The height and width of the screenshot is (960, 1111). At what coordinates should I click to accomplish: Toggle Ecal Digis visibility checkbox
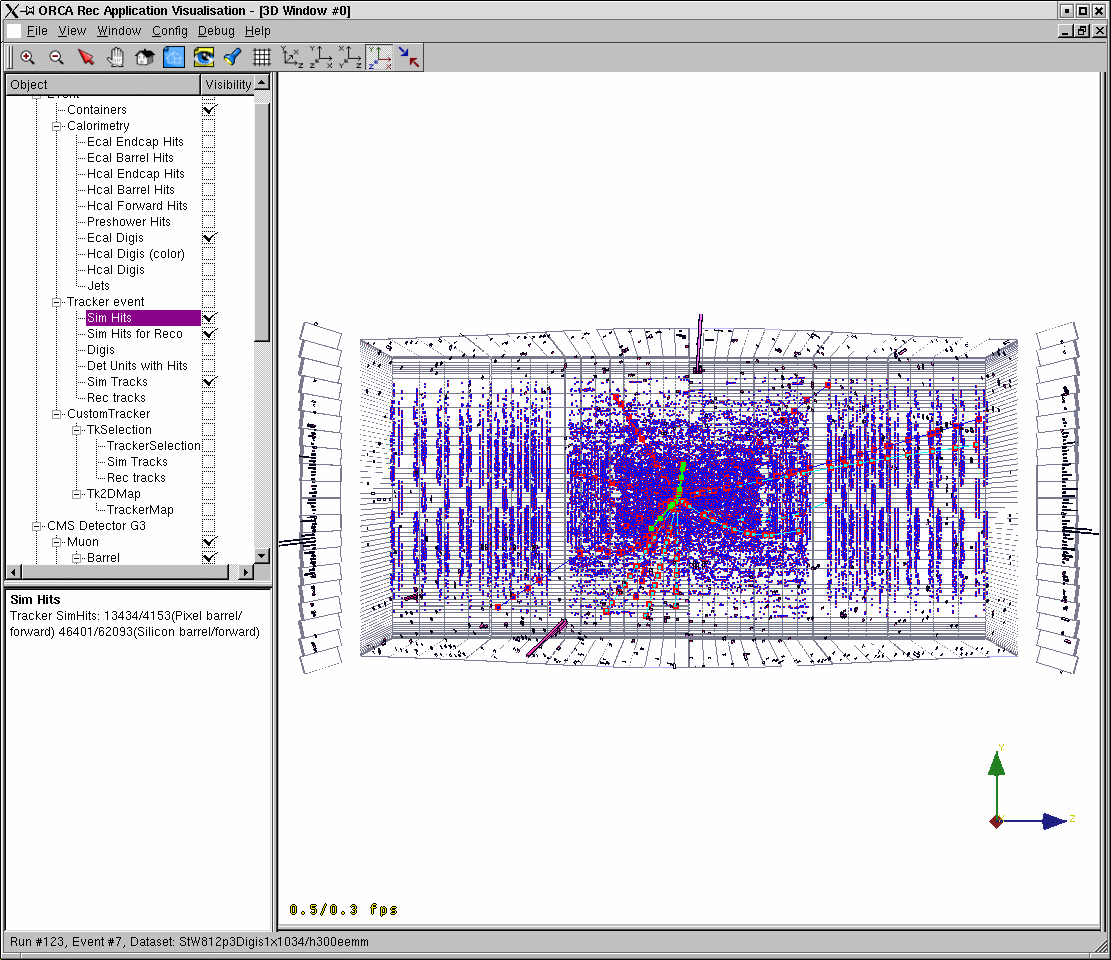[209, 238]
